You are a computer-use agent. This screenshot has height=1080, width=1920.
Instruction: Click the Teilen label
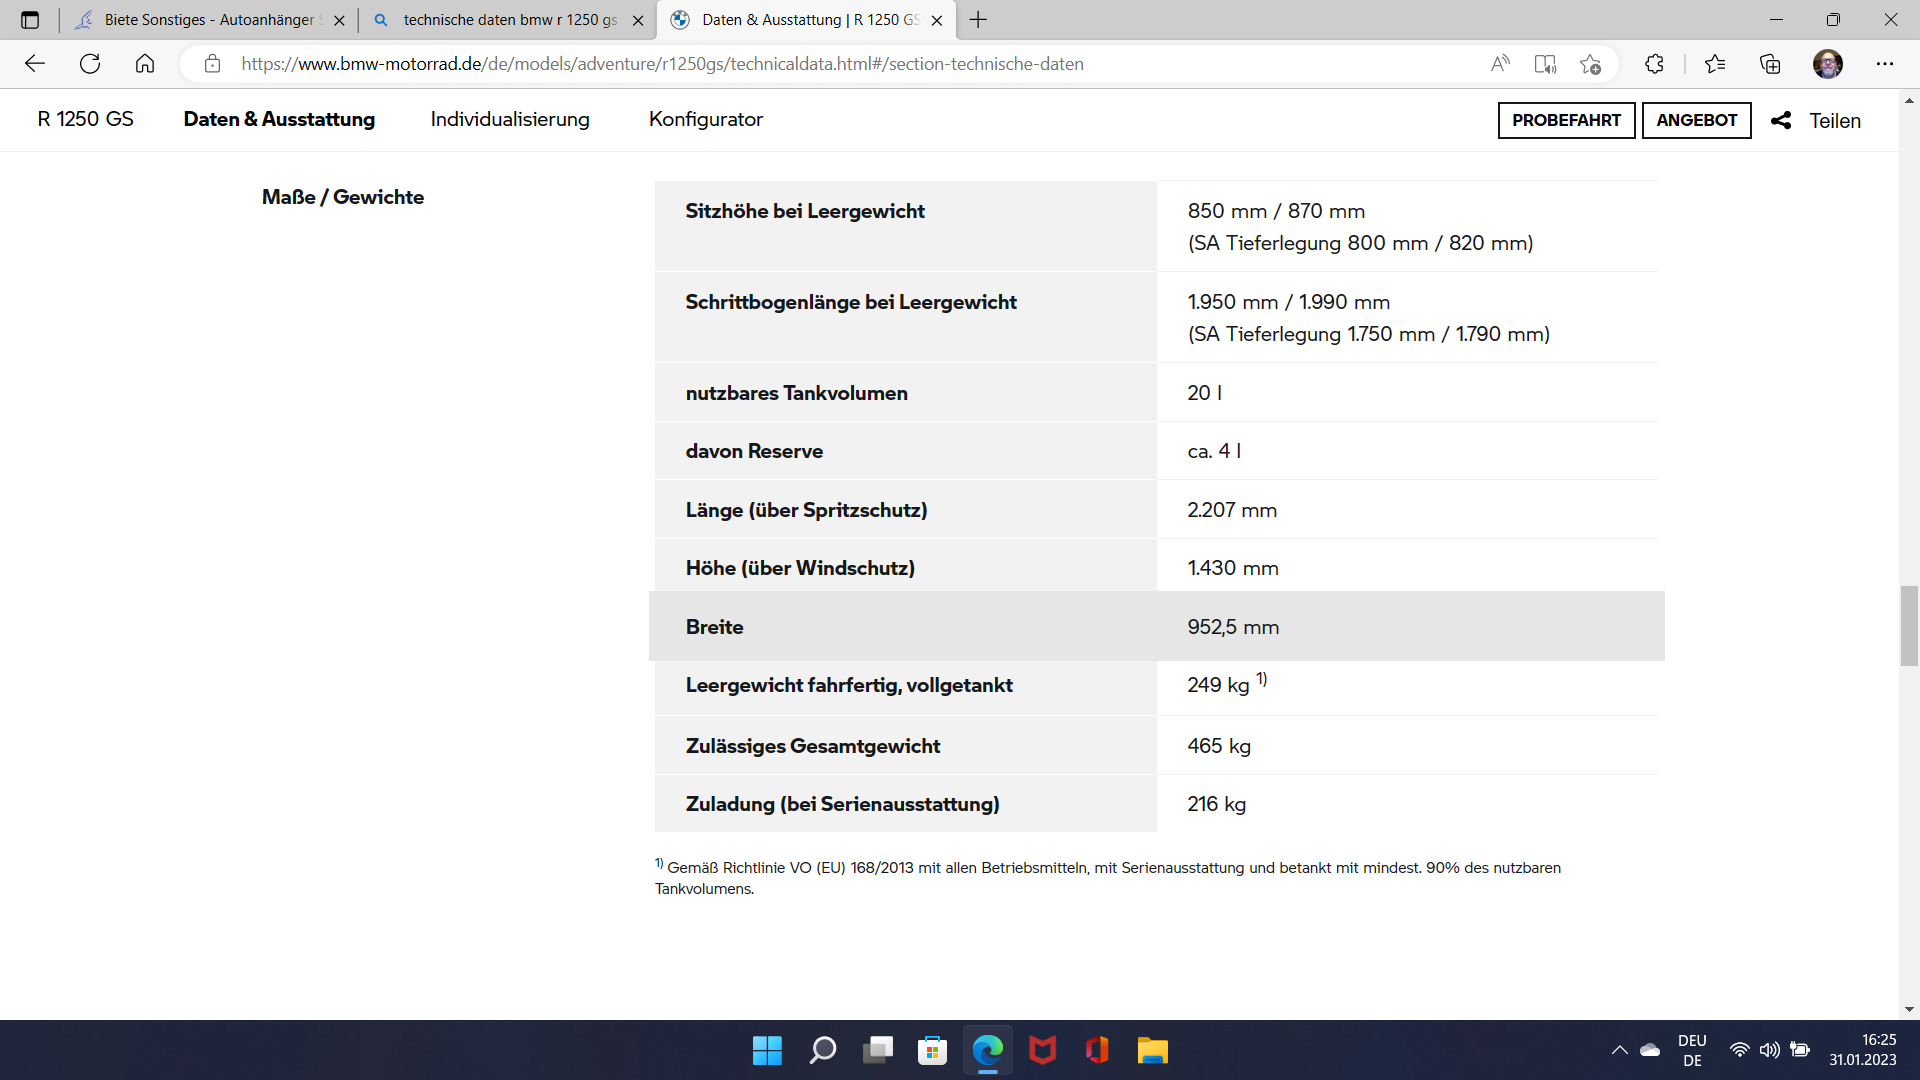[x=1835, y=121]
